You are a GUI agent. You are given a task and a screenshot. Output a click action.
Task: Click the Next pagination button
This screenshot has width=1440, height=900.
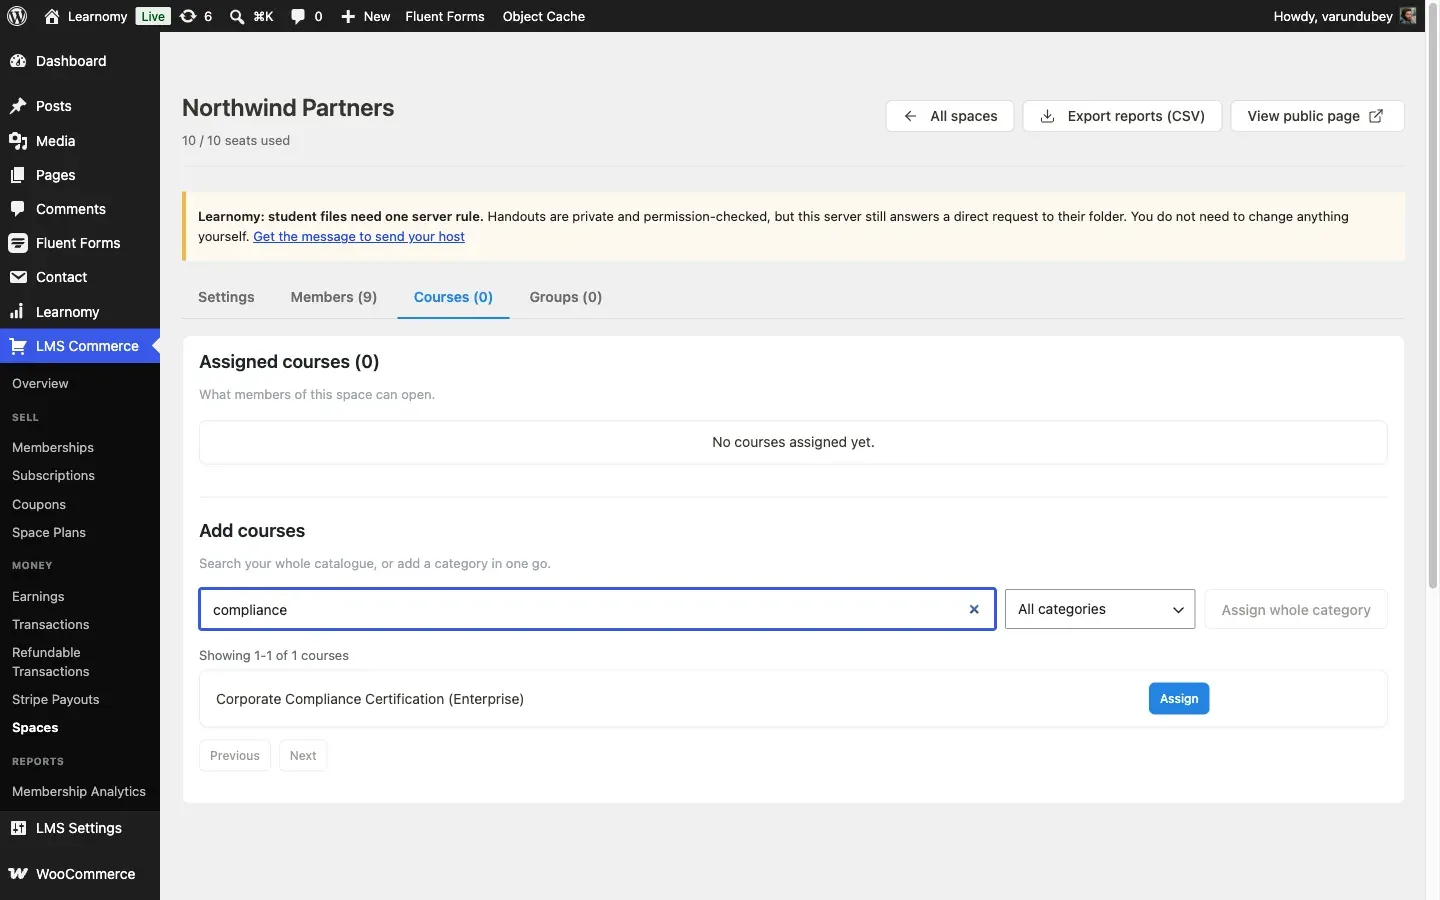point(303,756)
